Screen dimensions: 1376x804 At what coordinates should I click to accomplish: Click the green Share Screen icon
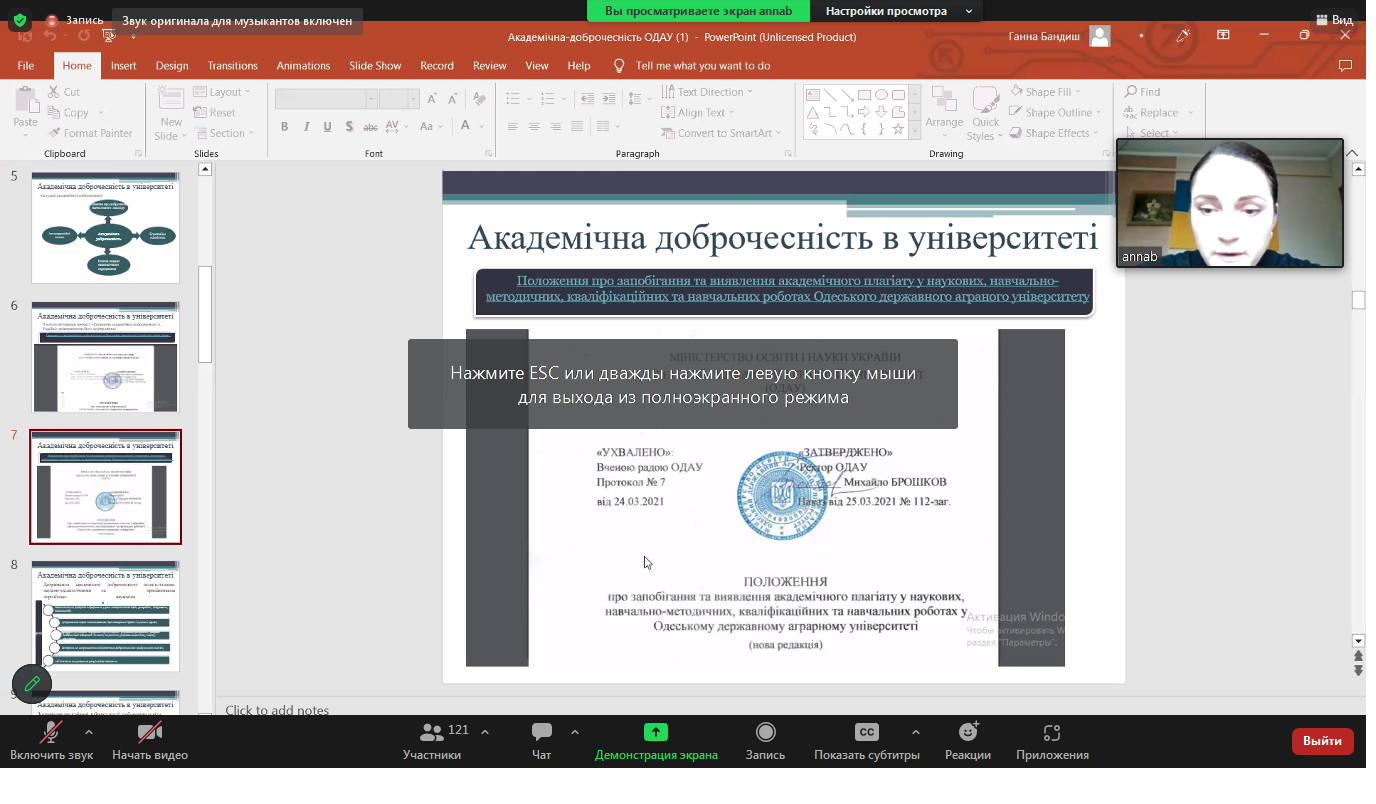click(x=655, y=733)
